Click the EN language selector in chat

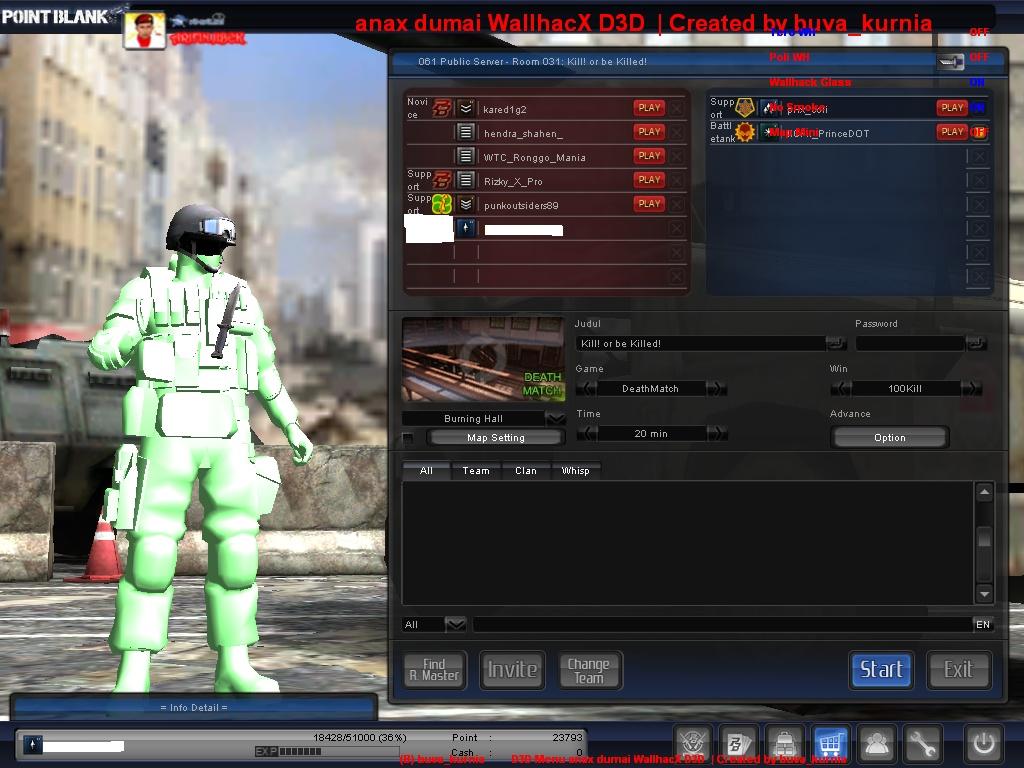(983, 624)
